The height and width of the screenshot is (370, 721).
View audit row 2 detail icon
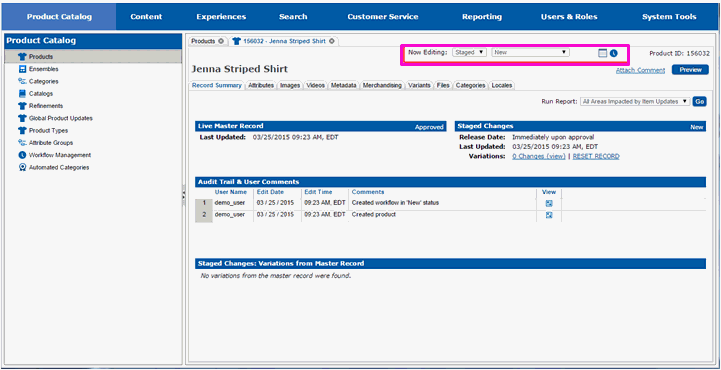549,215
